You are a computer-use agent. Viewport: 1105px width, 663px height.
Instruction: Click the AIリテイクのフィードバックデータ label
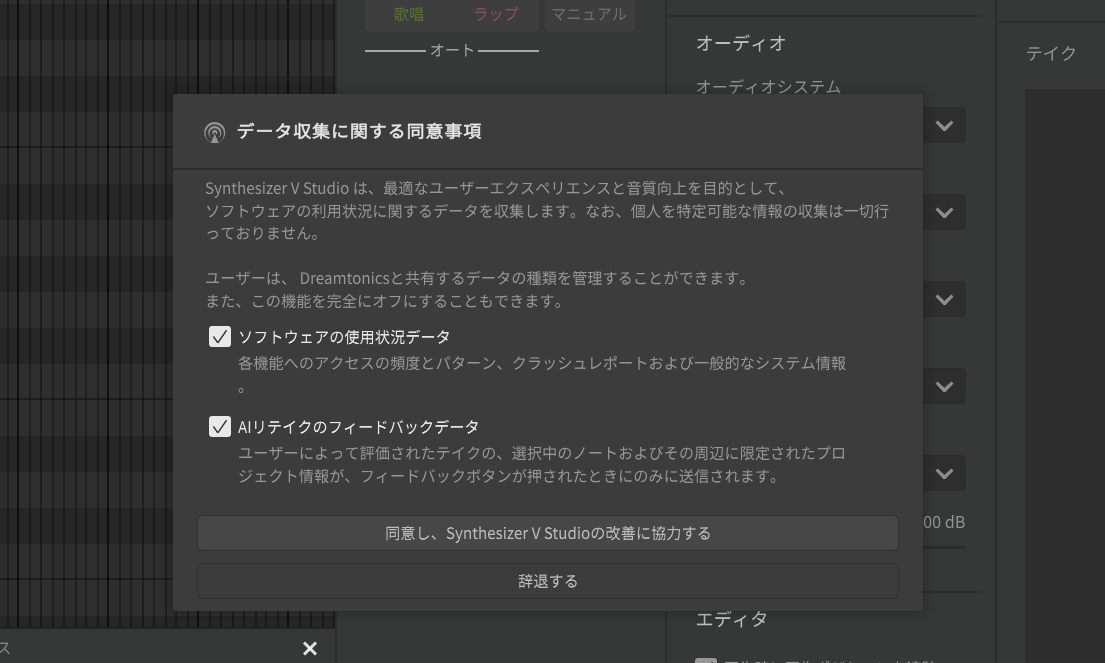tap(359, 427)
